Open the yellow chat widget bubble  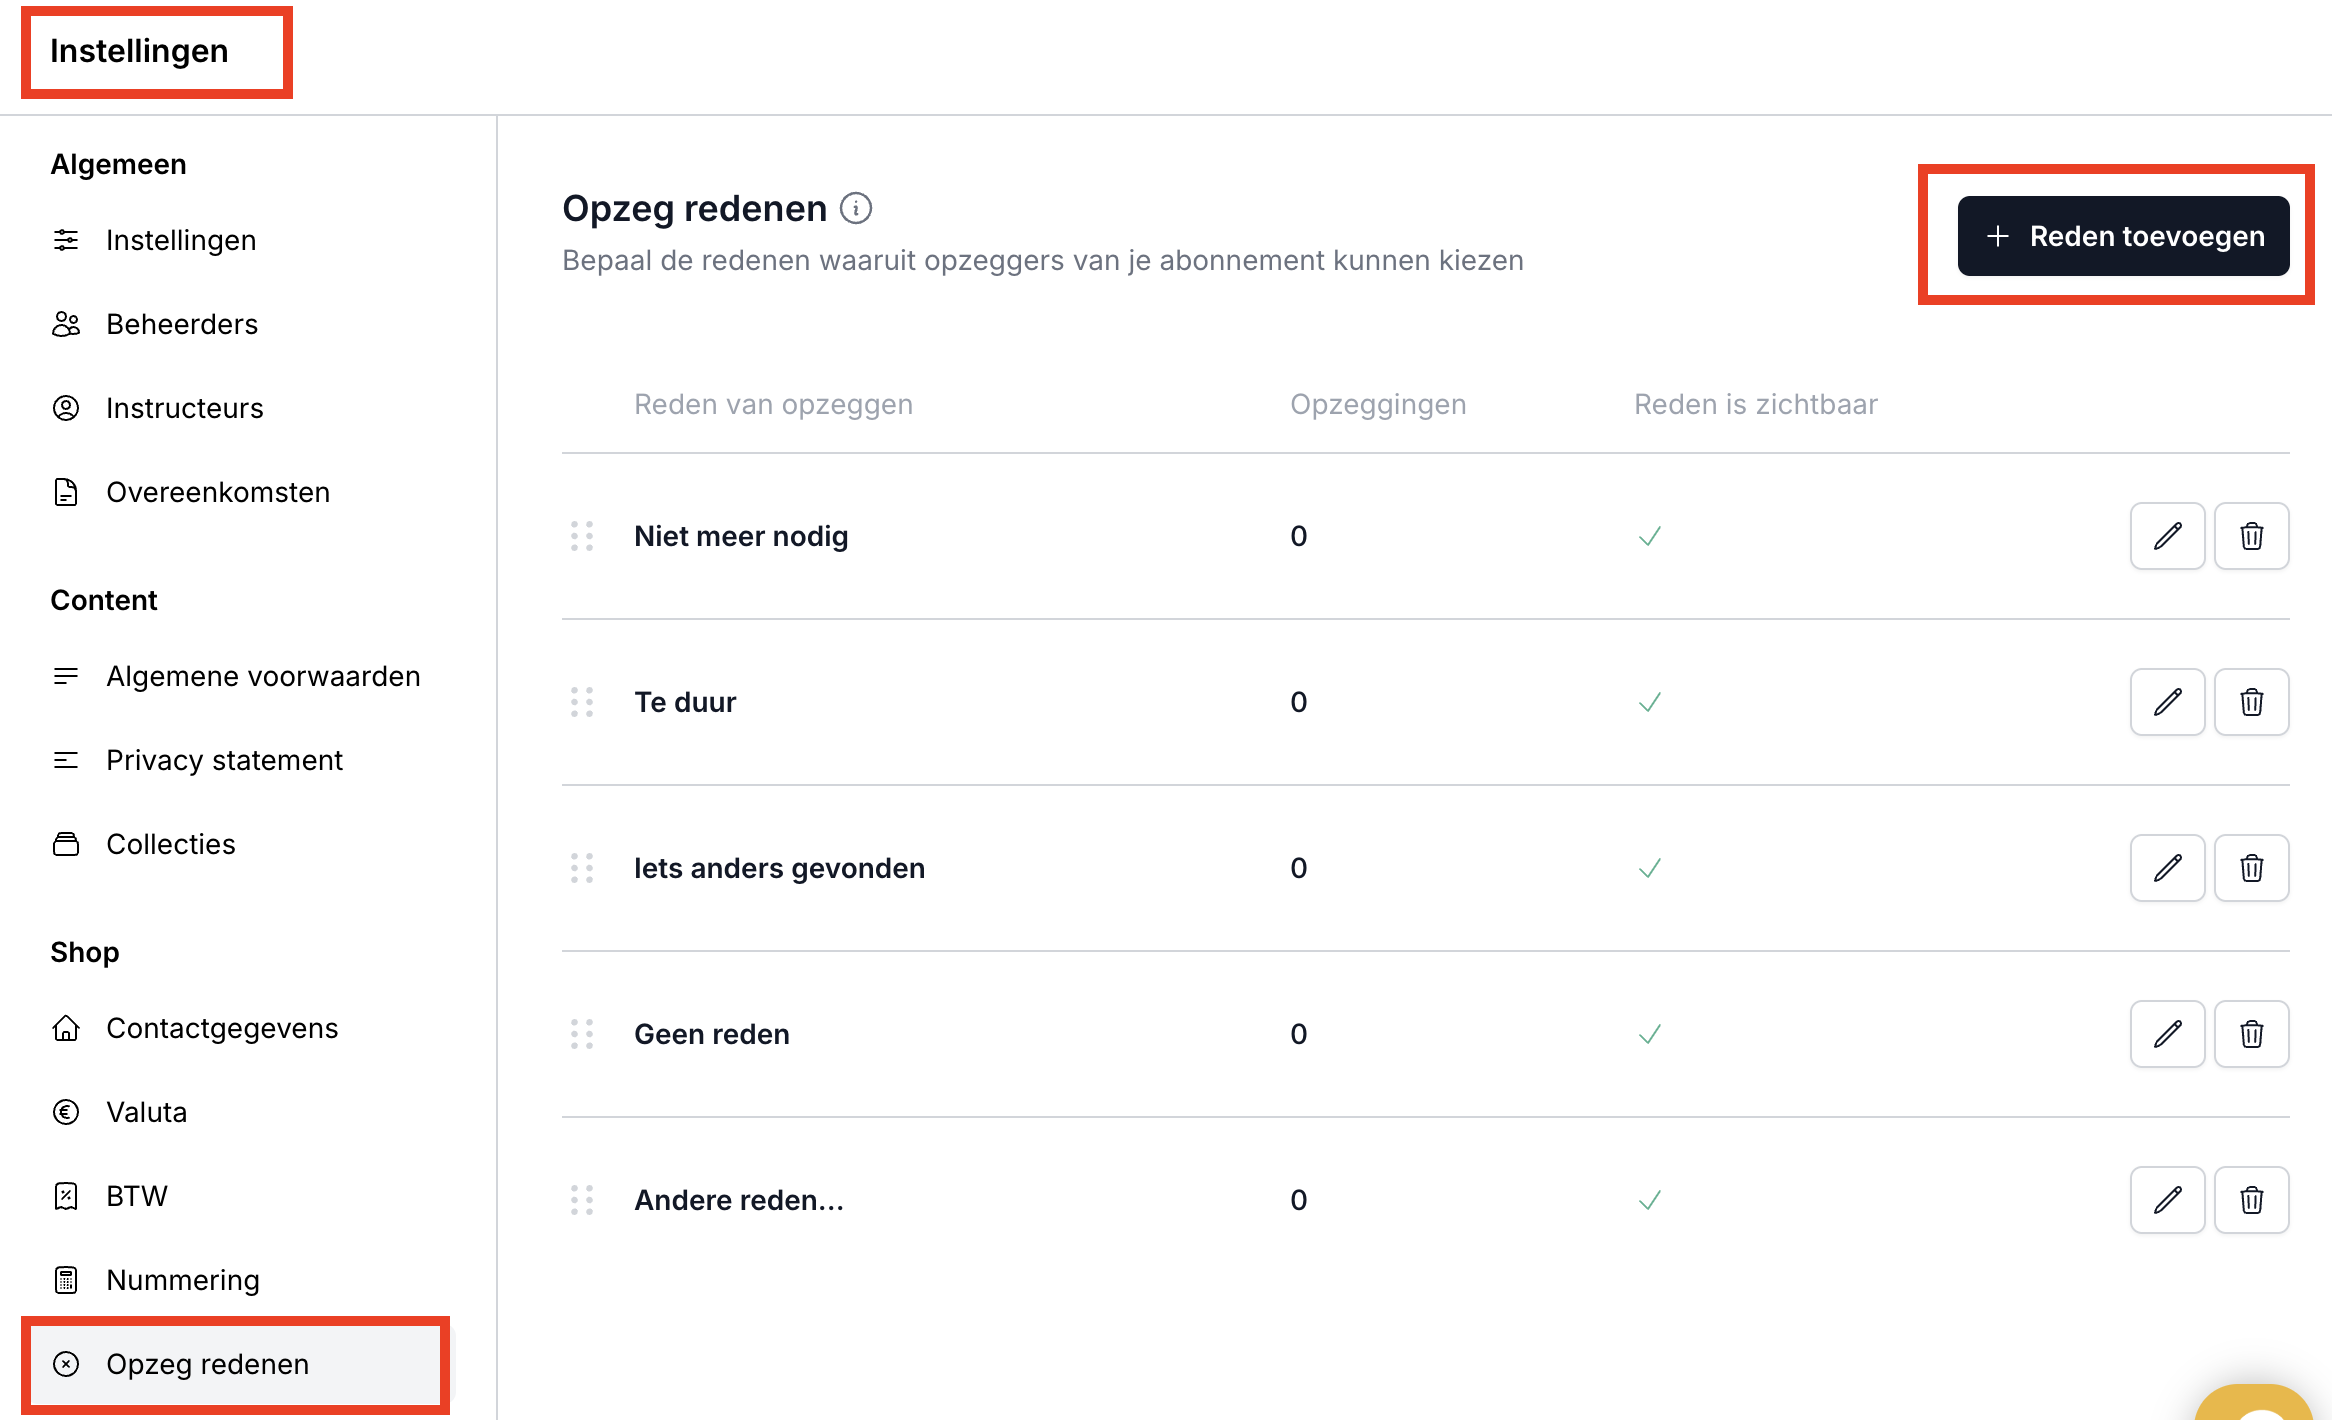[2256, 1404]
